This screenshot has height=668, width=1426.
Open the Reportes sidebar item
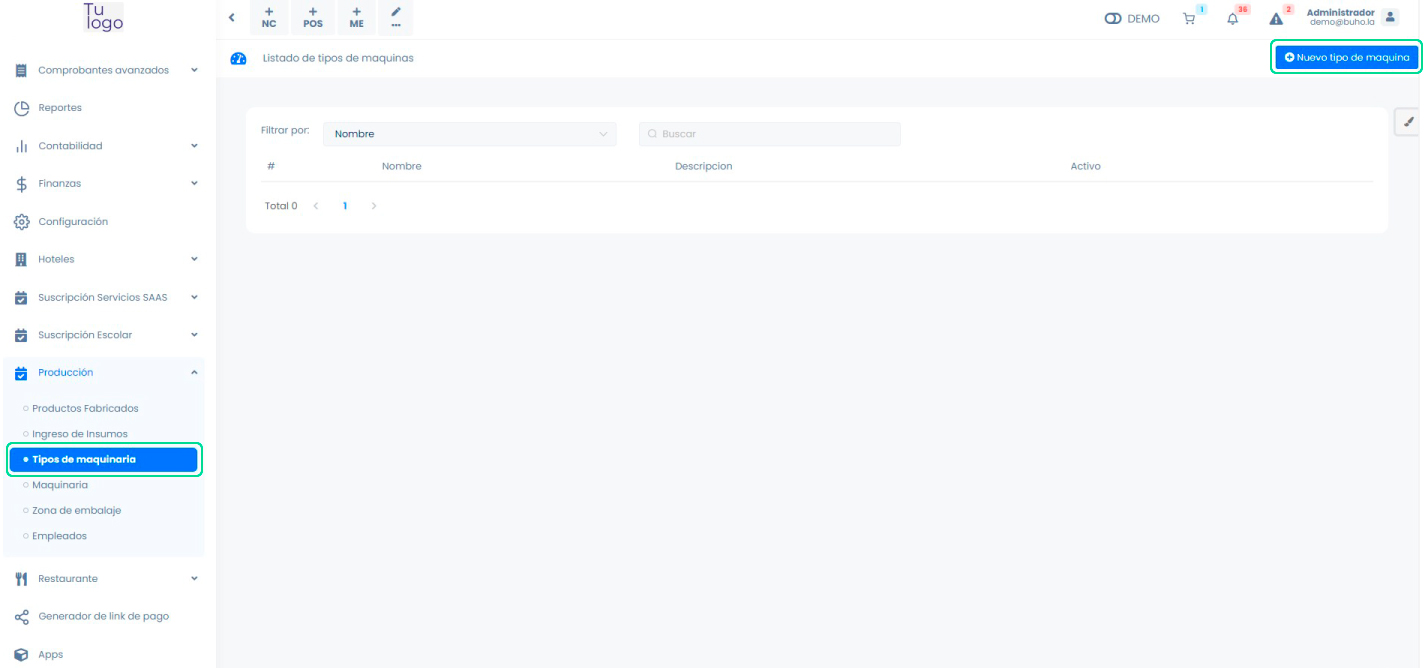coord(60,108)
